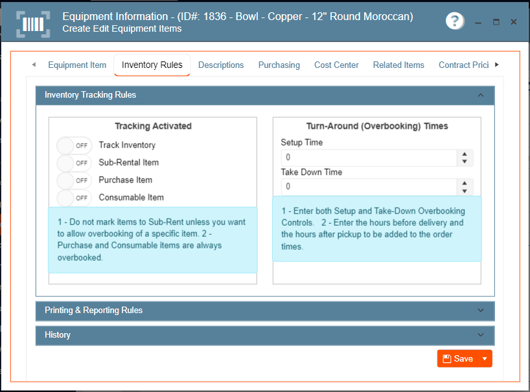
Task: Switch to the Related Items tab
Action: tap(399, 65)
